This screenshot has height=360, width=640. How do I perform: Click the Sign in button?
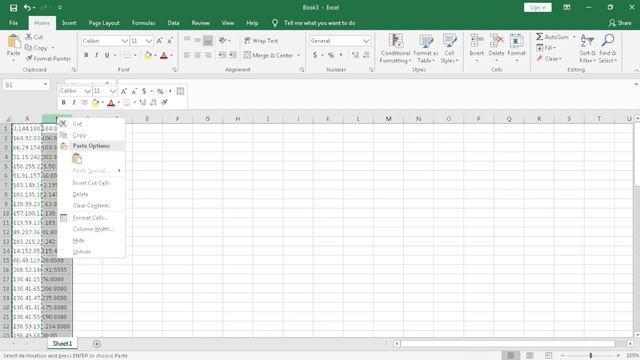538,7
